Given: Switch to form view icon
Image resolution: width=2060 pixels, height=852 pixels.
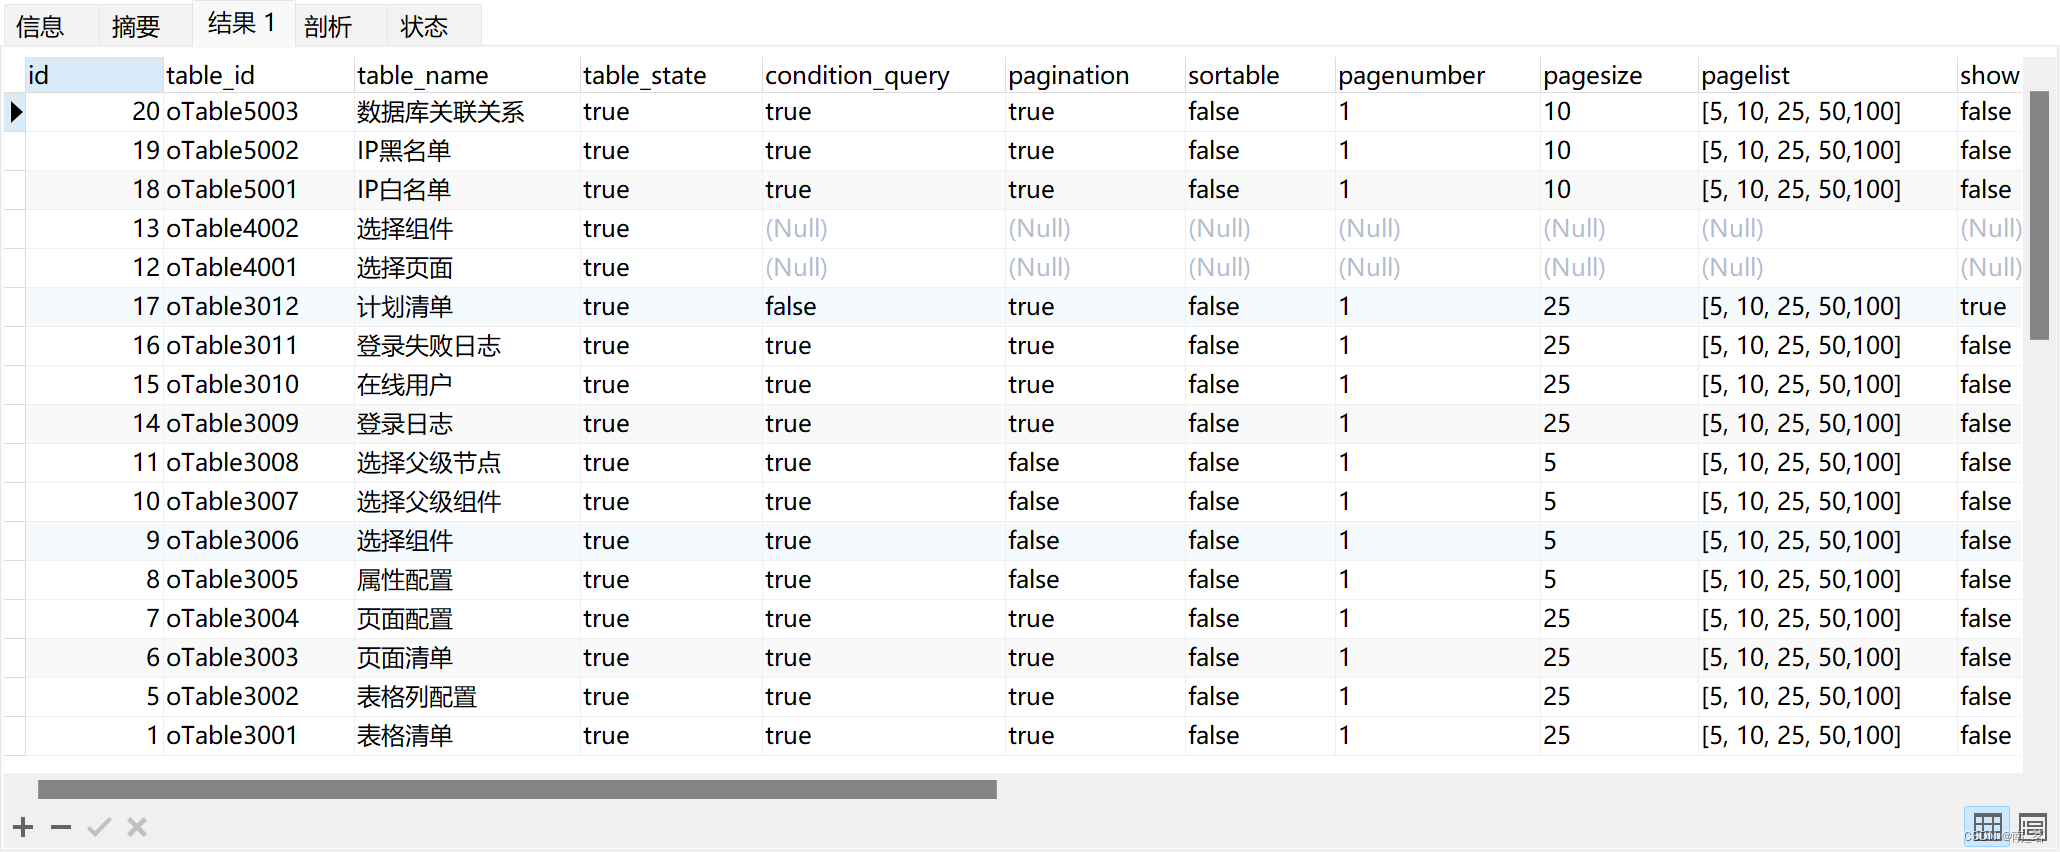Looking at the screenshot, I should pos(2032,827).
